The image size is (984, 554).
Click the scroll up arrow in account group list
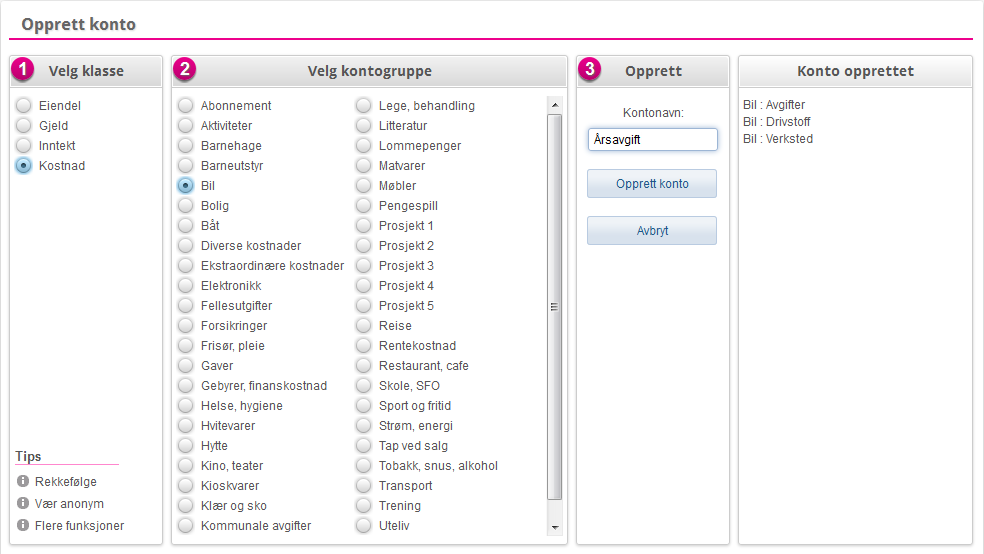555,105
